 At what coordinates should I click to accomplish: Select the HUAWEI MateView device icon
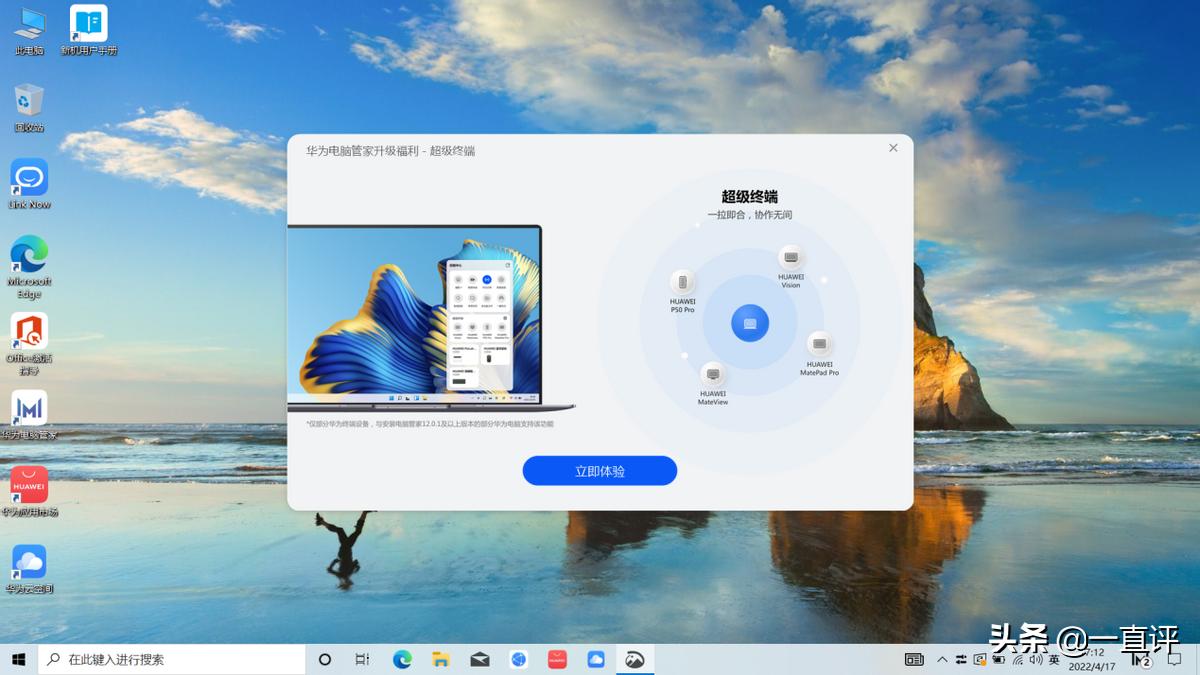pyautogui.click(x=713, y=375)
